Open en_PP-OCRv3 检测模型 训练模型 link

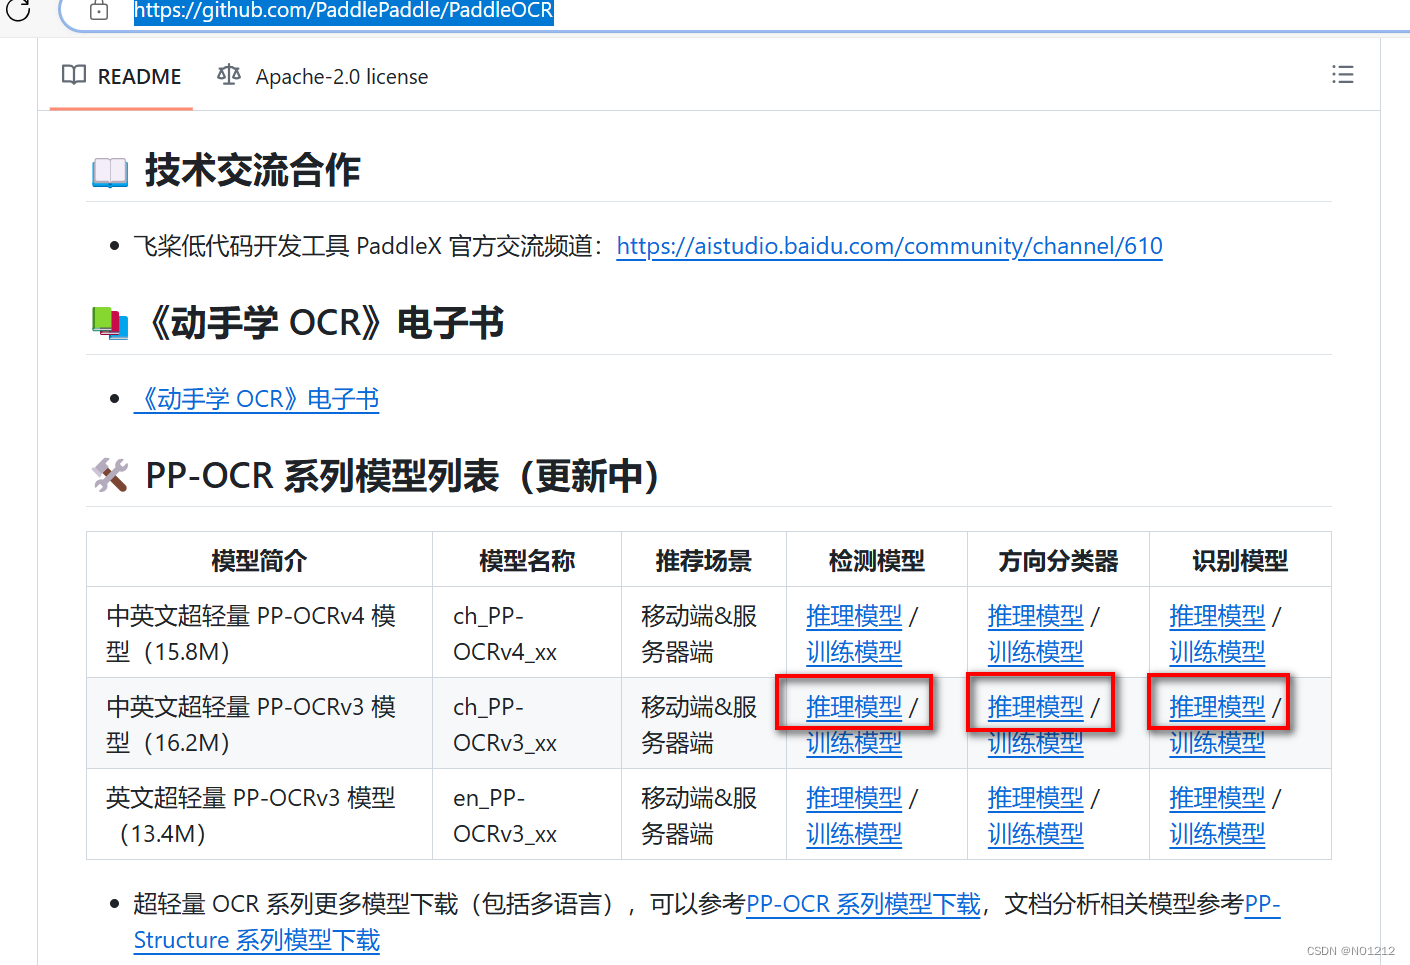pyautogui.click(x=854, y=834)
